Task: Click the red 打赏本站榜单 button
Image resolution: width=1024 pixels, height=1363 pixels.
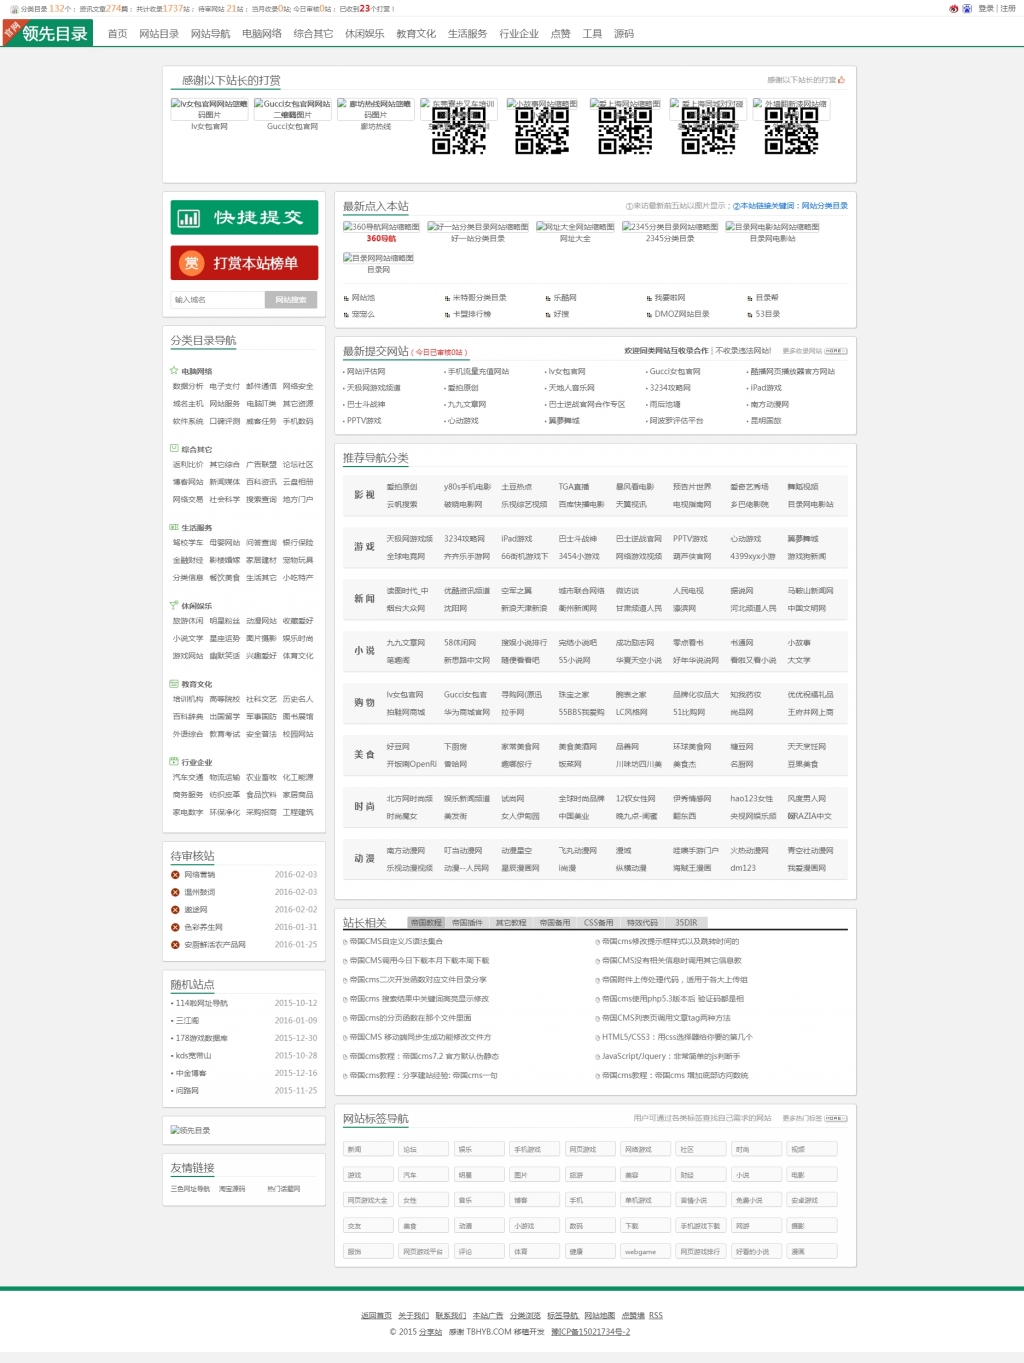Action: (x=244, y=263)
